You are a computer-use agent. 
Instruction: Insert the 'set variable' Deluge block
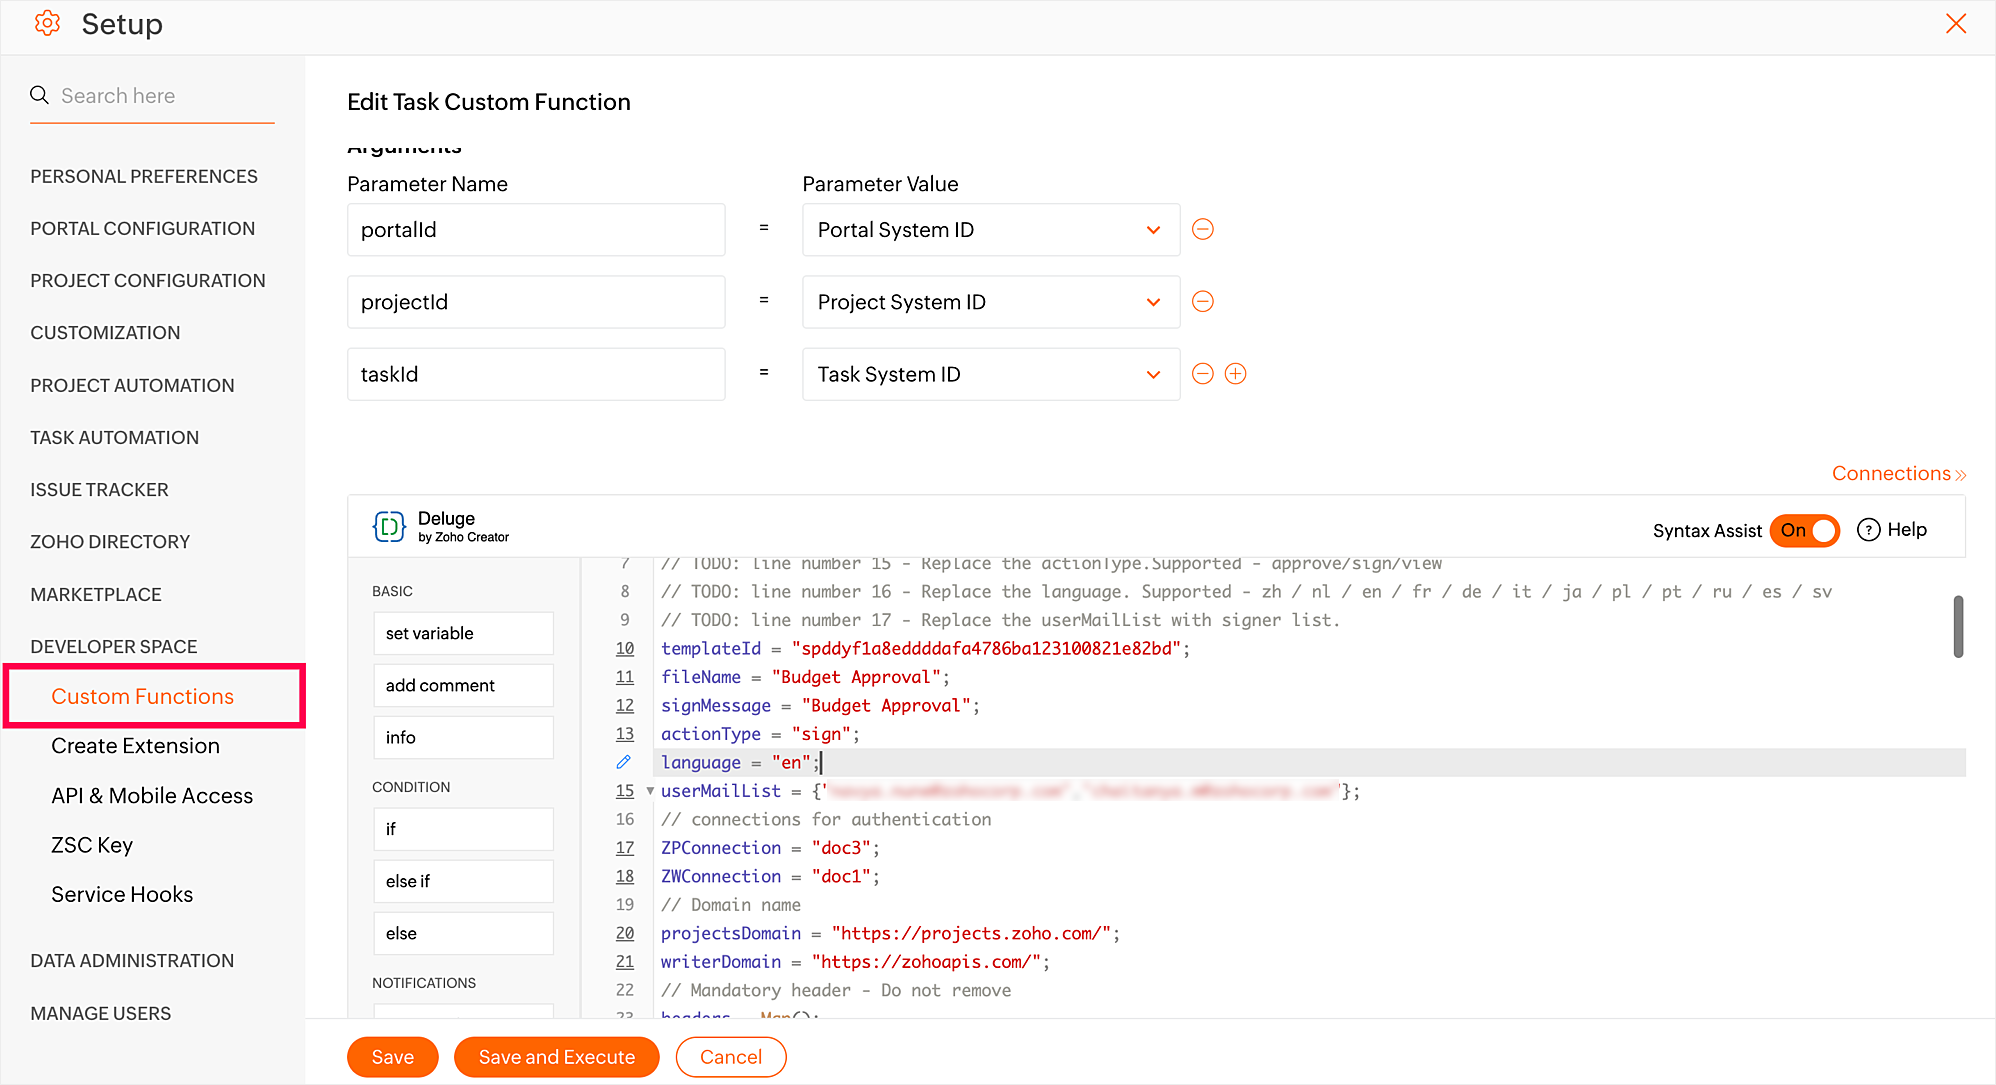coord(463,633)
